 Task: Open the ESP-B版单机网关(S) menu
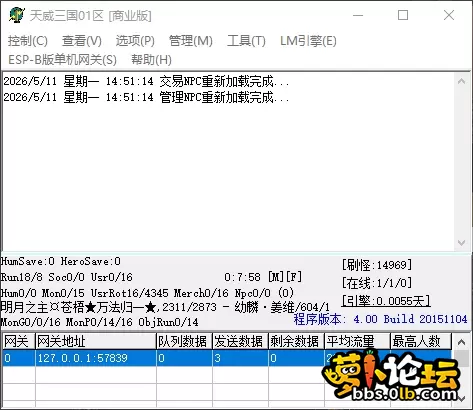pos(62,60)
